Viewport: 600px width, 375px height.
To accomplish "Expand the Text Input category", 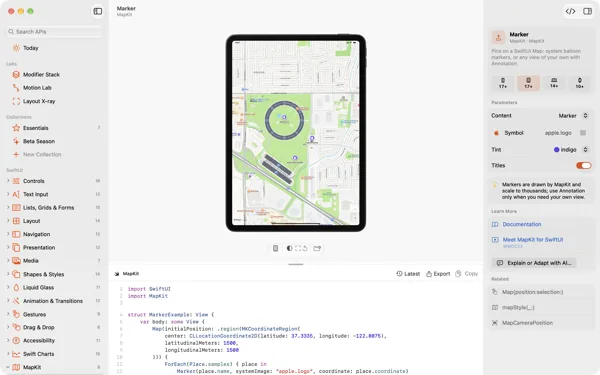I will coord(8,194).
